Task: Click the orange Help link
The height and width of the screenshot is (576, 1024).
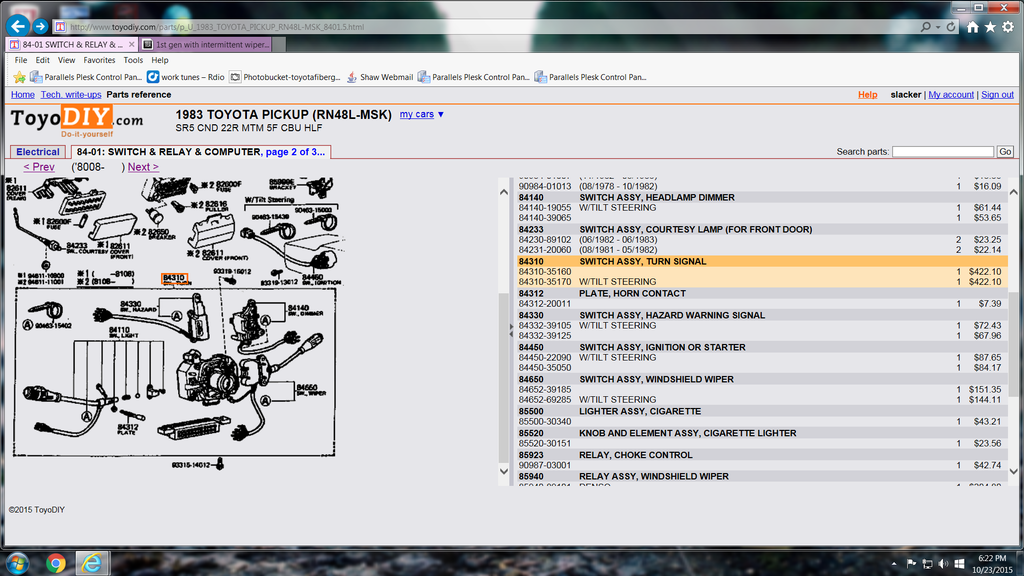Action: click(867, 95)
